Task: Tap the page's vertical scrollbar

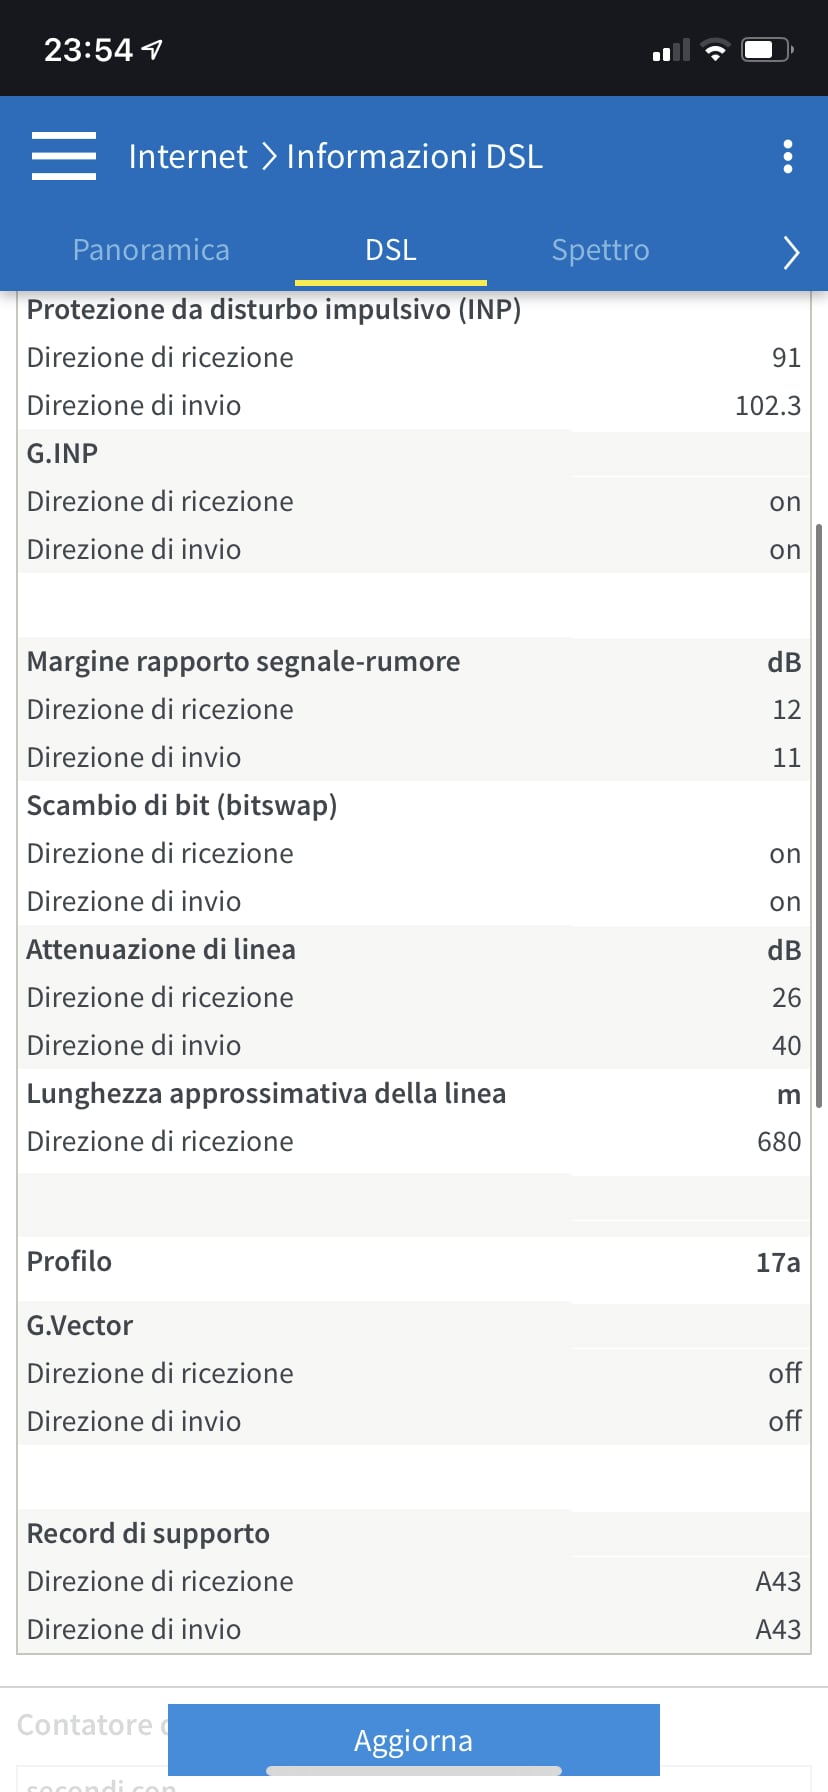Action: [x=820, y=815]
